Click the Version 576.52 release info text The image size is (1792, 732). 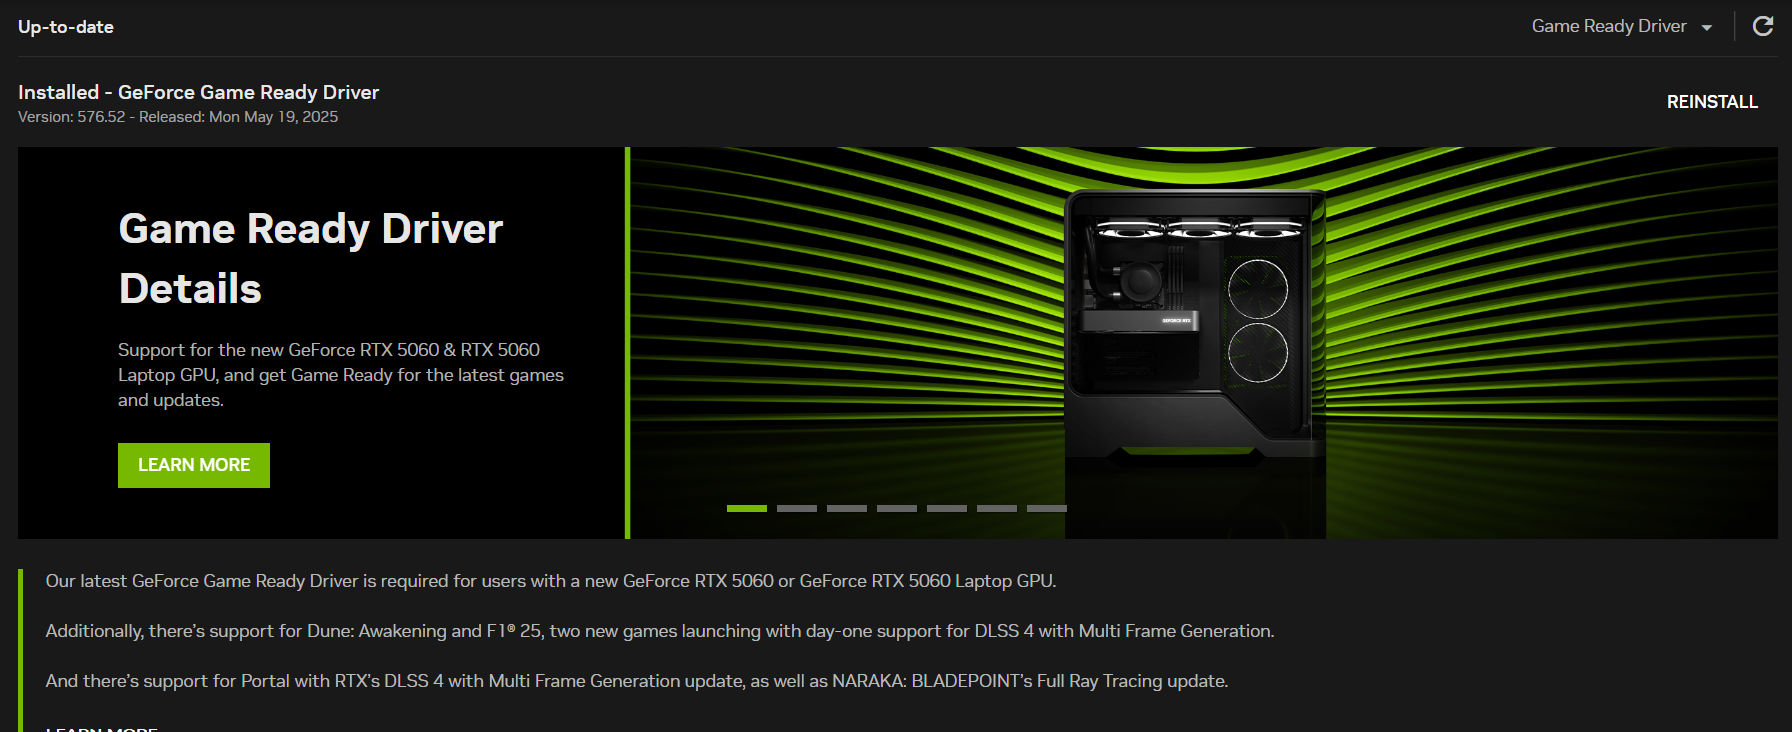pos(178,117)
